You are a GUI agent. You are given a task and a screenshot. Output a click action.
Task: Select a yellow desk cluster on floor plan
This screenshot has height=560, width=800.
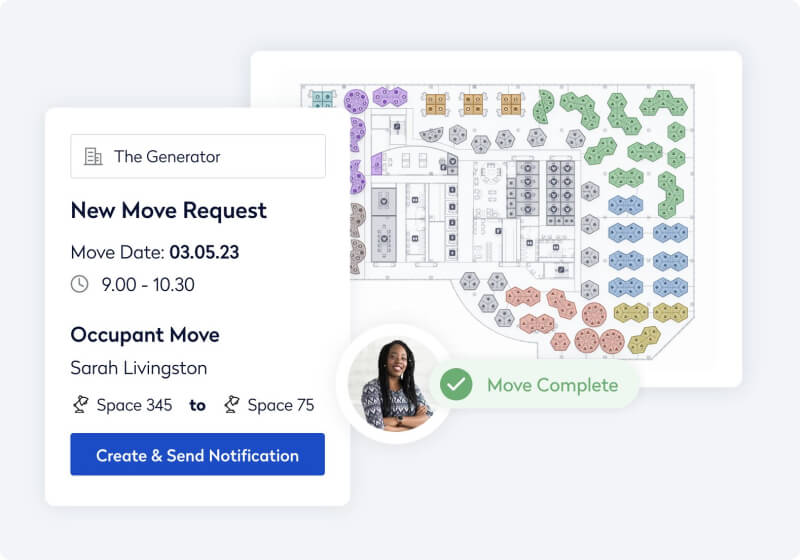[630, 312]
